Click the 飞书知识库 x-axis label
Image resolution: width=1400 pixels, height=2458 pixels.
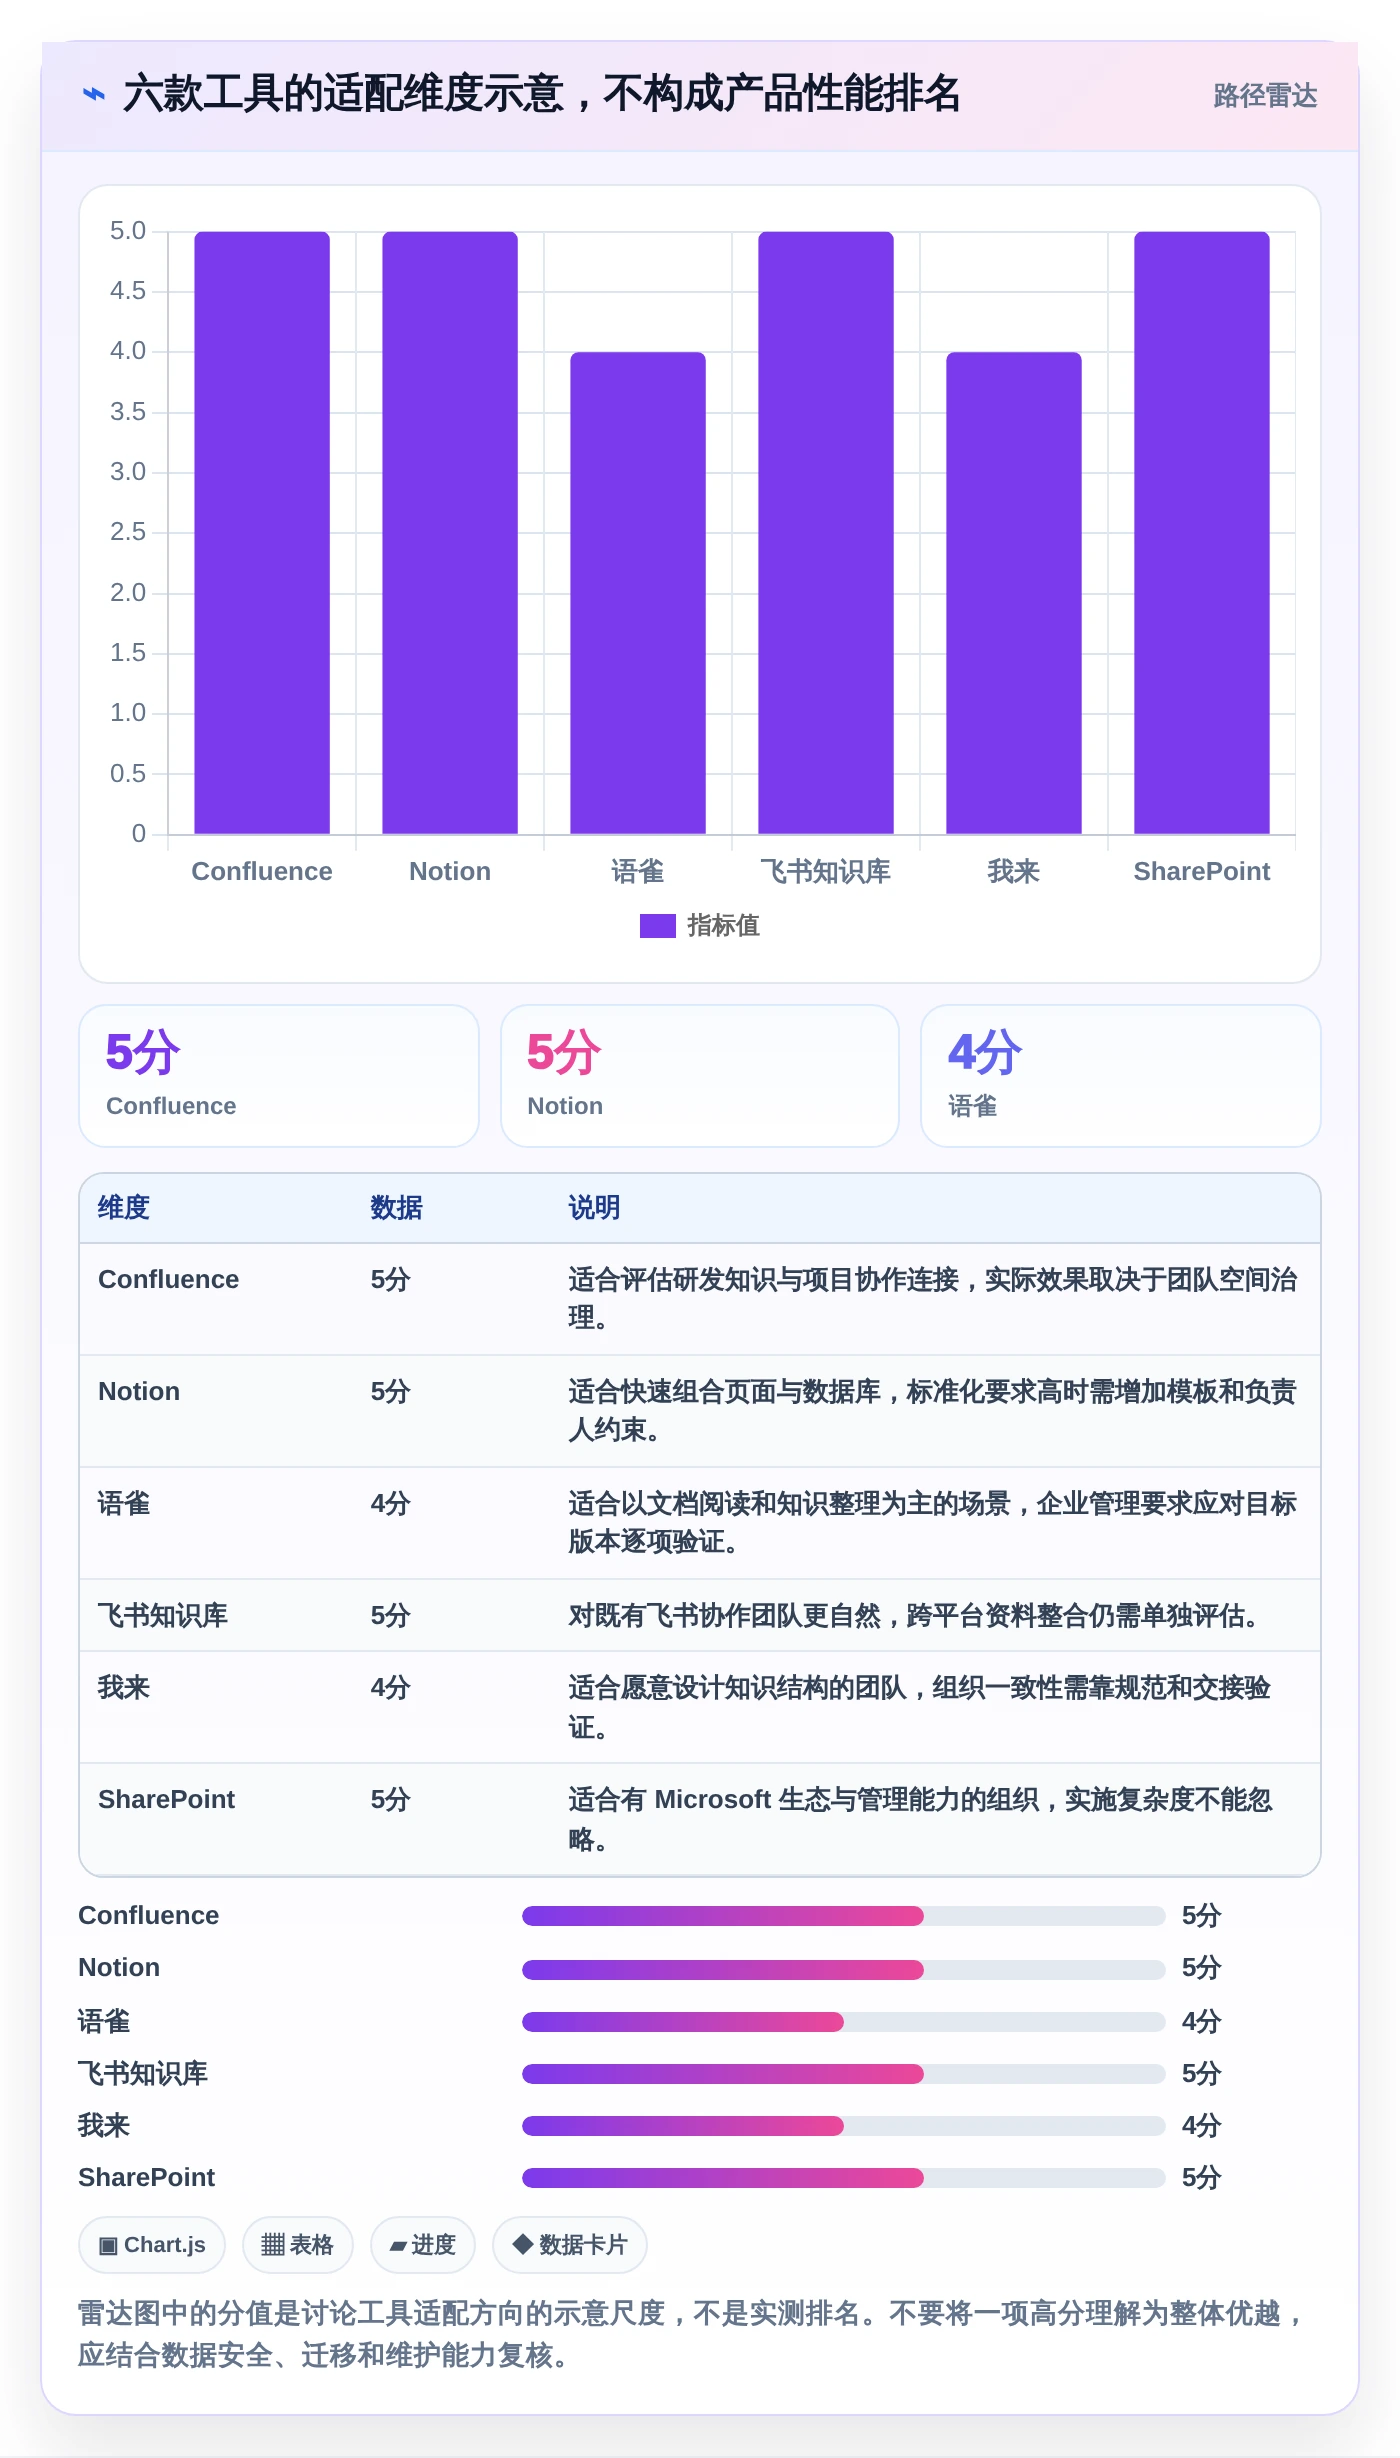826,872
